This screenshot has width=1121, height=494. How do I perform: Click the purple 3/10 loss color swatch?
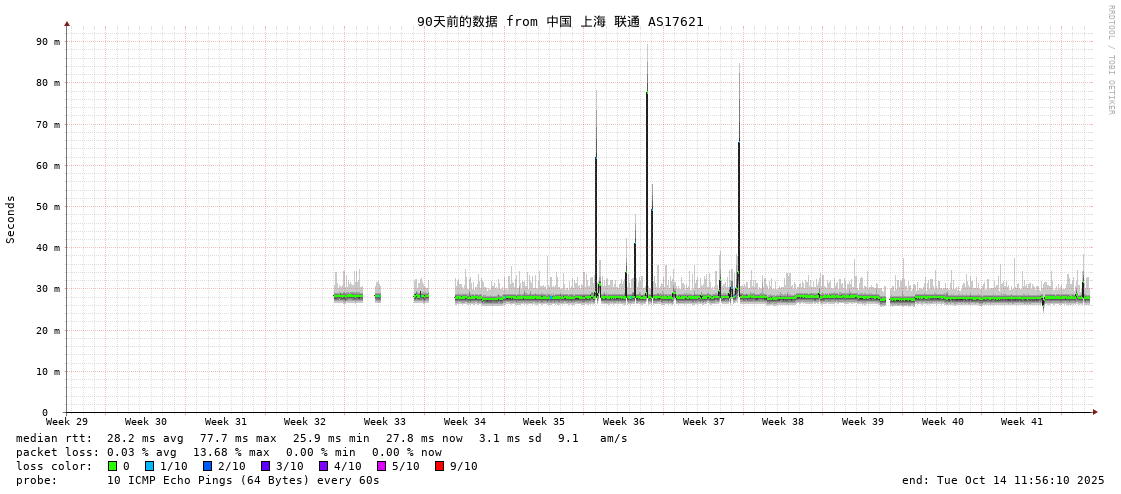click(x=265, y=466)
